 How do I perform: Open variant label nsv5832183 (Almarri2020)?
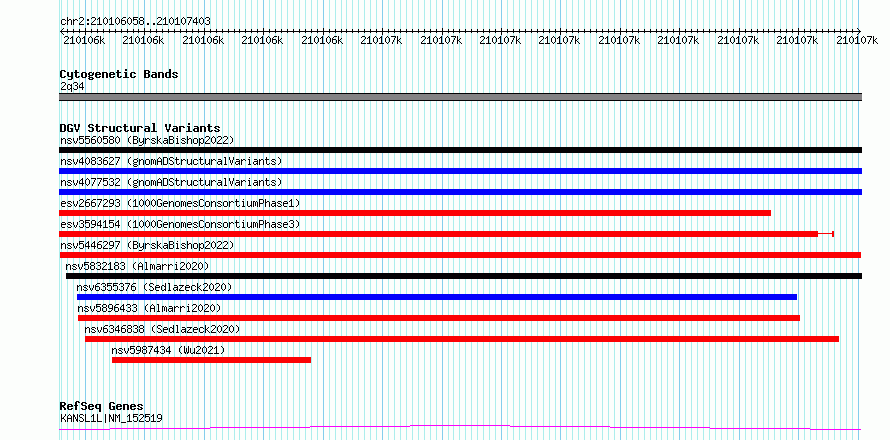(x=137, y=266)
